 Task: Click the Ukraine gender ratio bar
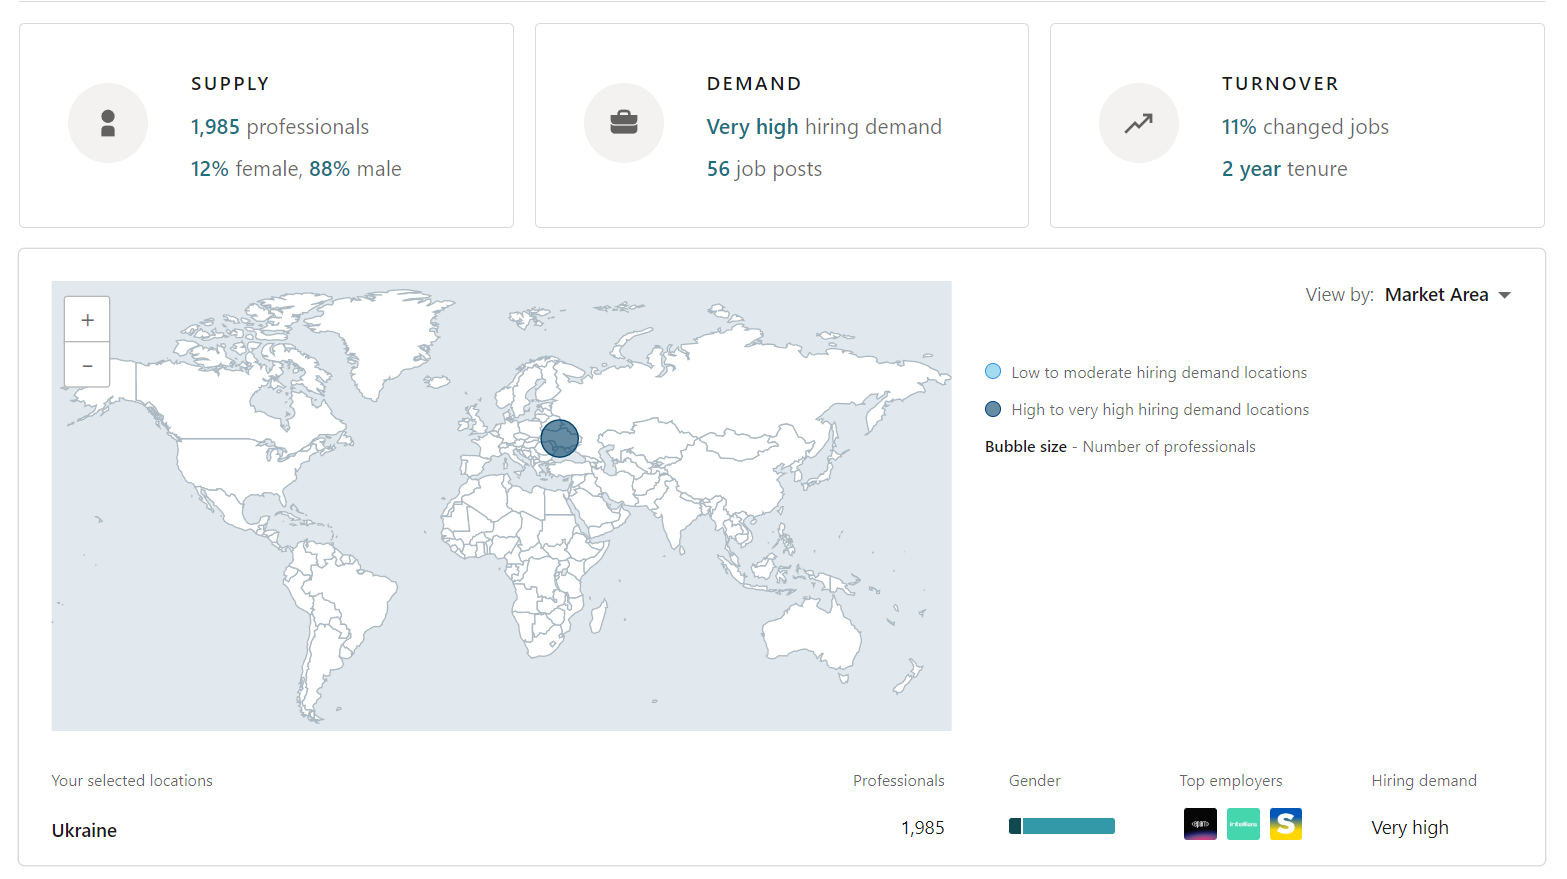click(x=1062, y=826)
